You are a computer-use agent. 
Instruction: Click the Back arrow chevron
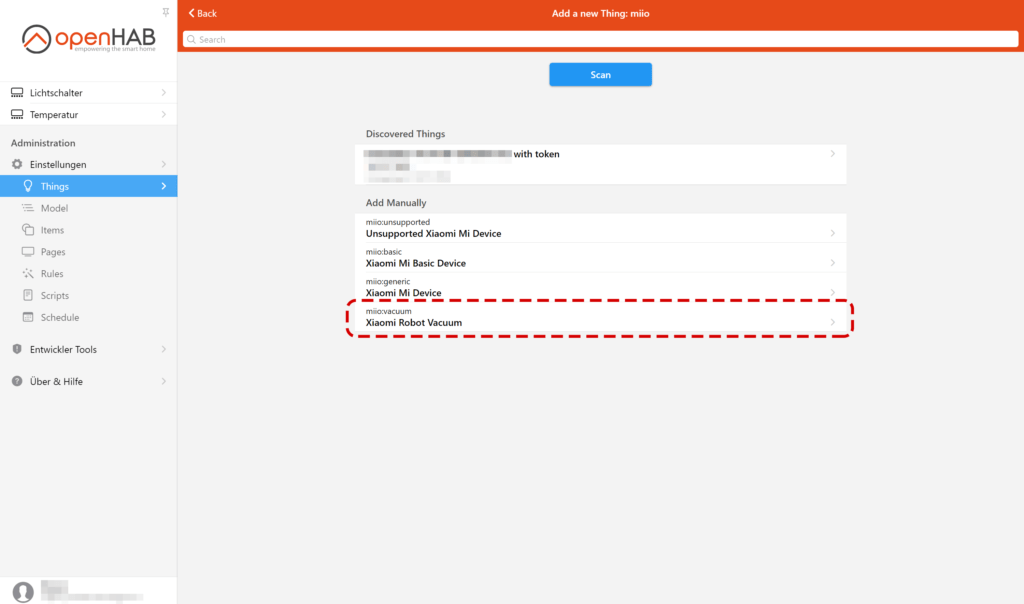(x=191, y=13)
